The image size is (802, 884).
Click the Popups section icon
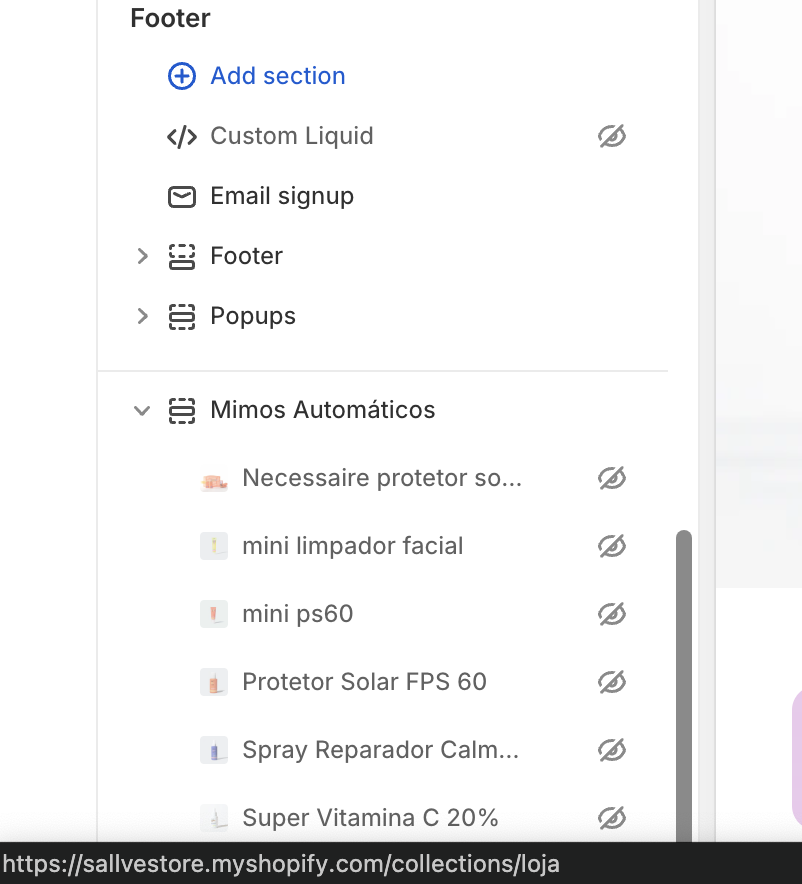click(181, 316)
